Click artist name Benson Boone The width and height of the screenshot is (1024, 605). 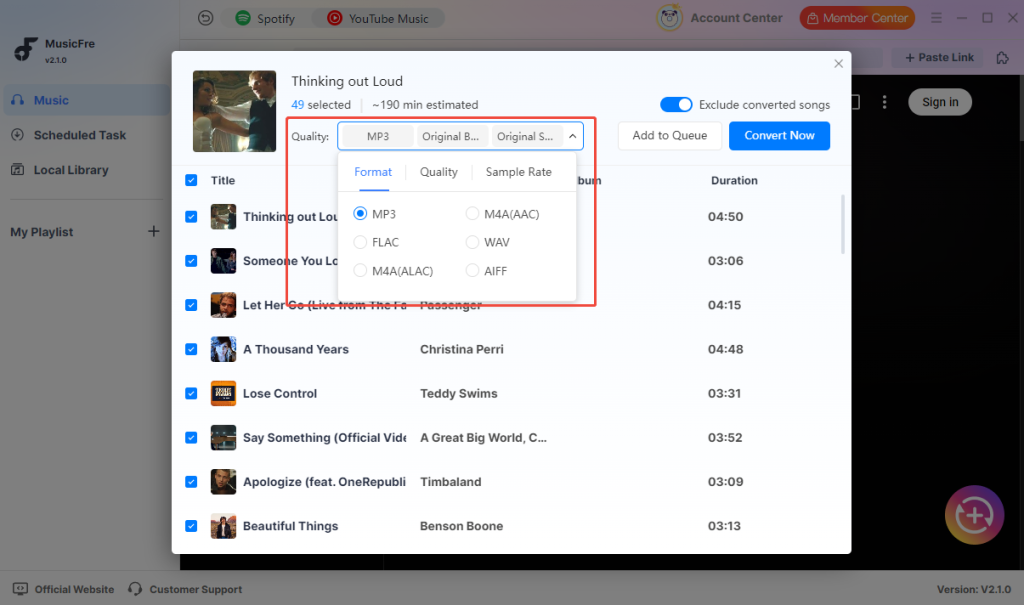pyautogui.click(x=461, y=526)
